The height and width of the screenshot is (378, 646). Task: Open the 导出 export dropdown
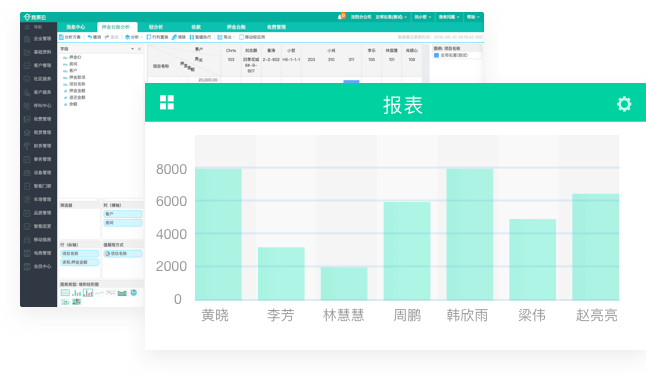point(226,37)
